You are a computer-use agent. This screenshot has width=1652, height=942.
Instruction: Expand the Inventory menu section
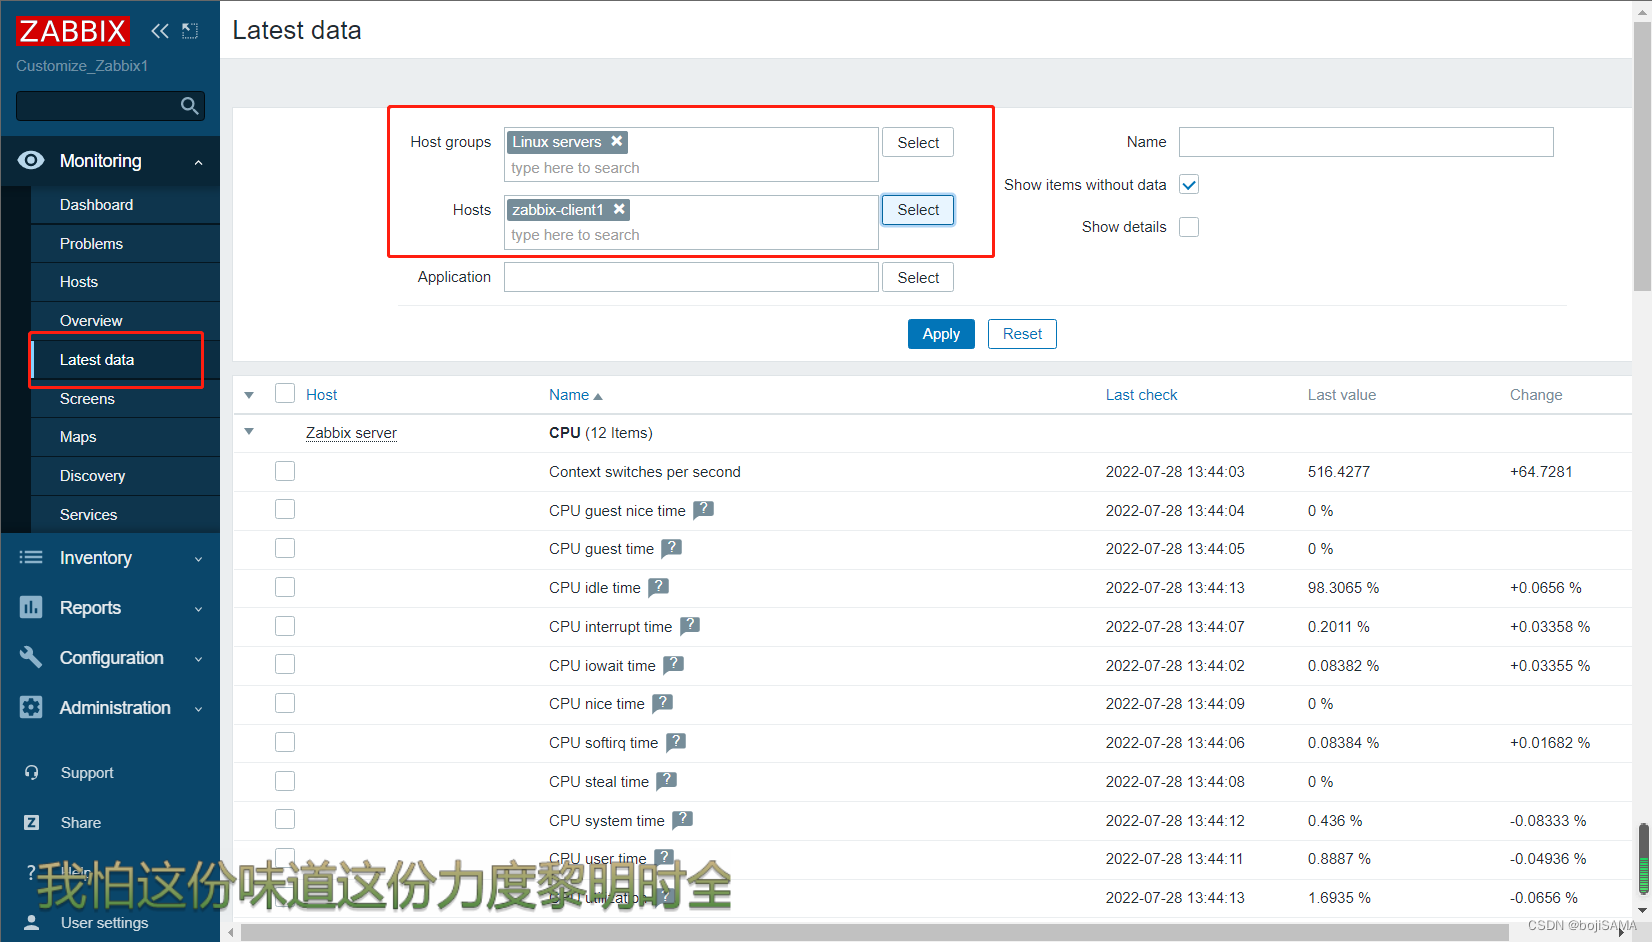198,559
